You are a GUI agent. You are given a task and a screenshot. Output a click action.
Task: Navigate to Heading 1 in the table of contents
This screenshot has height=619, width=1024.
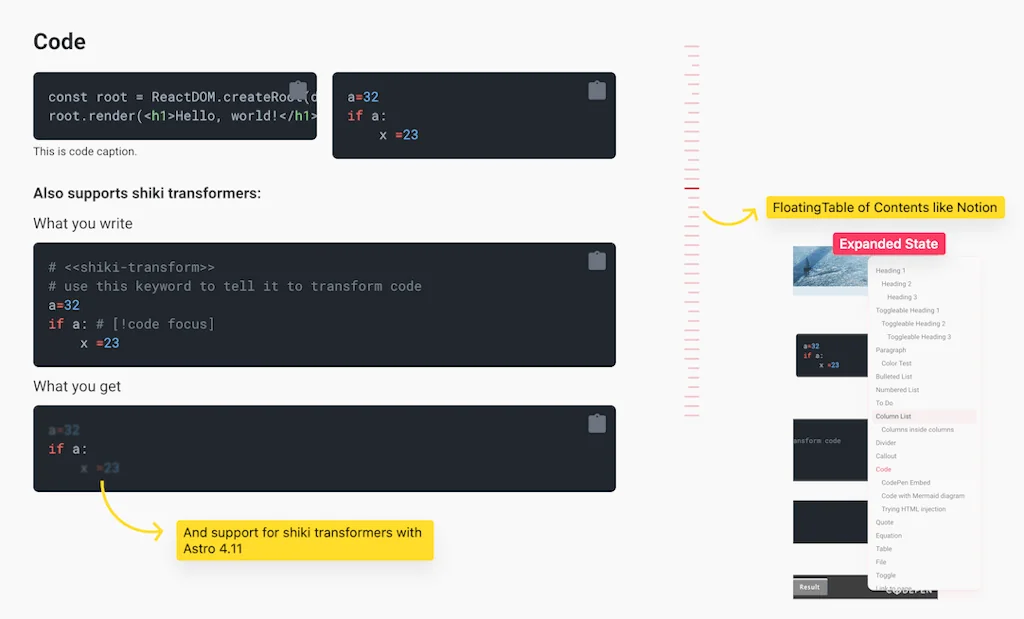(888, 270)
